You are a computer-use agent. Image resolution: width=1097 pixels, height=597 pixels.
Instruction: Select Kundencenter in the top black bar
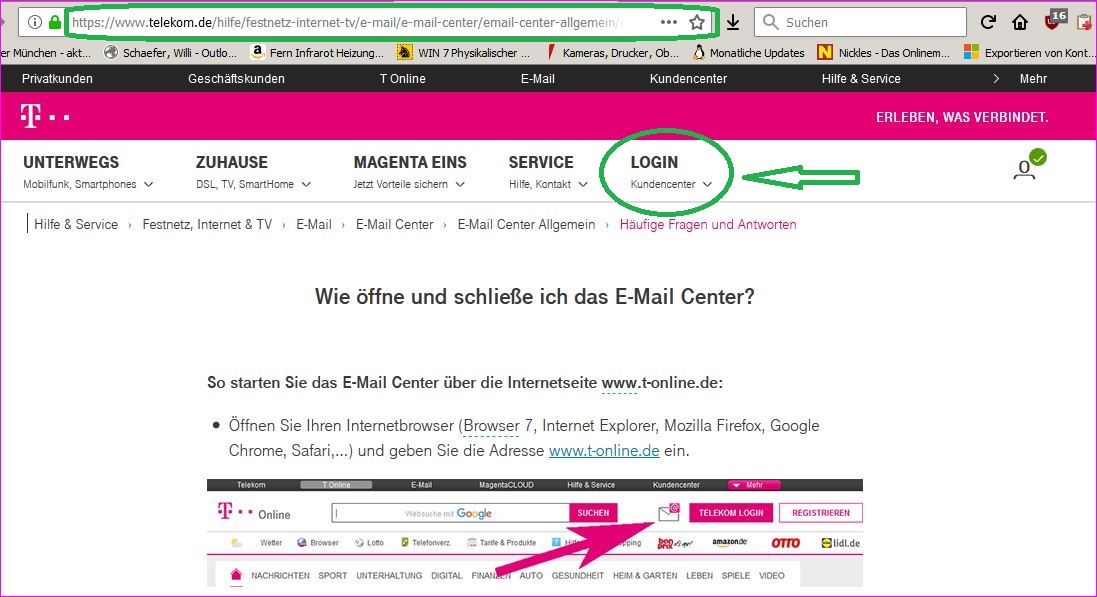688,78
